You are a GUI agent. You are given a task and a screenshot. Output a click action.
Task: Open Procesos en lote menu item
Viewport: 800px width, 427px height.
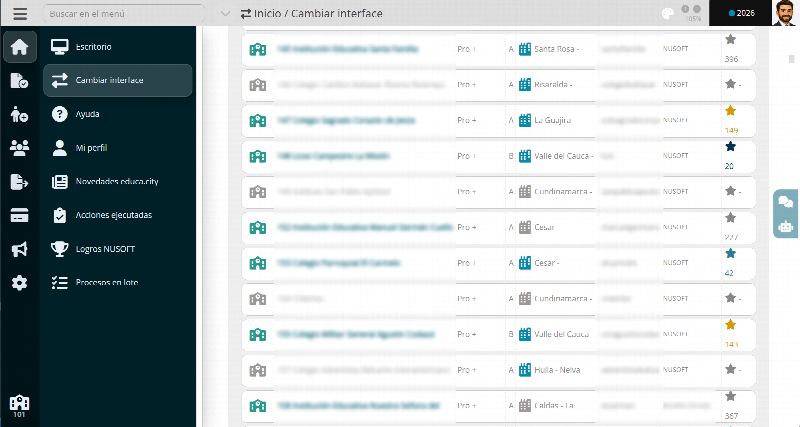coord(117,283)
